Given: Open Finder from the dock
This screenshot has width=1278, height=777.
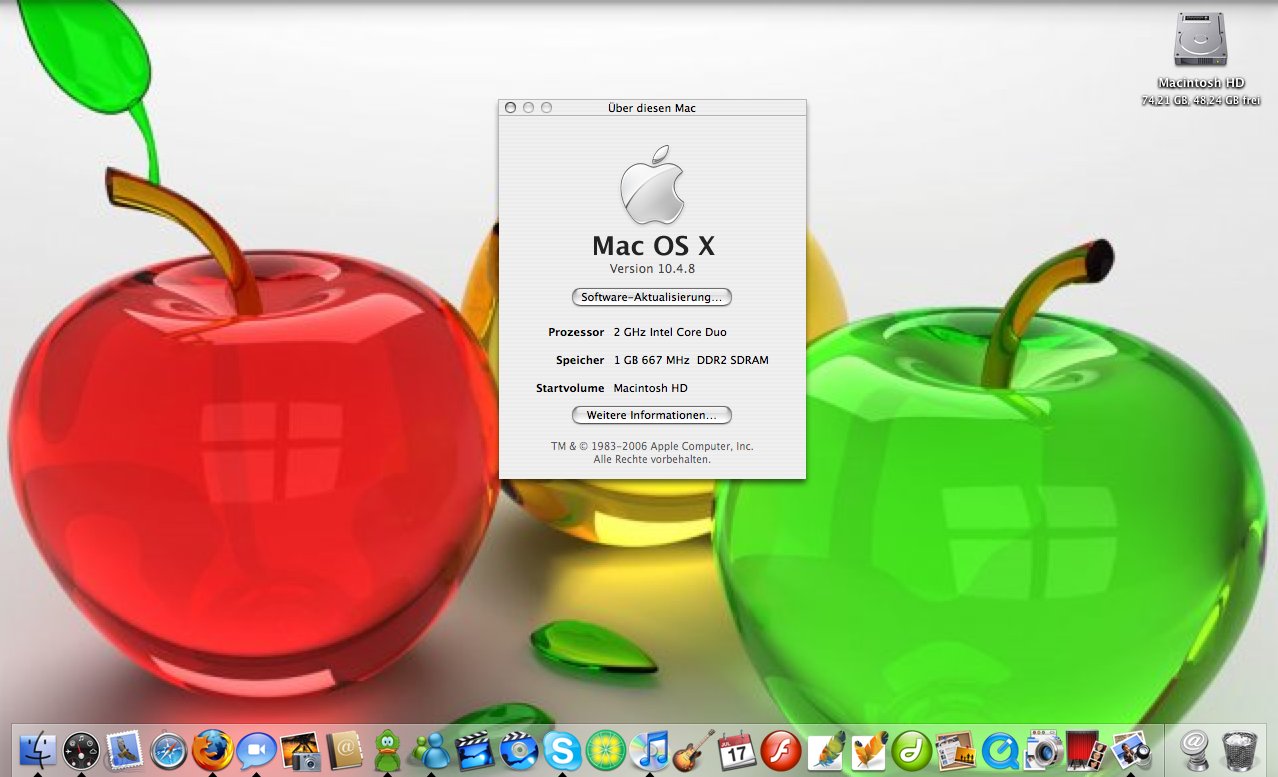Looking at the screenshot, I should click(x=38, y=749).
